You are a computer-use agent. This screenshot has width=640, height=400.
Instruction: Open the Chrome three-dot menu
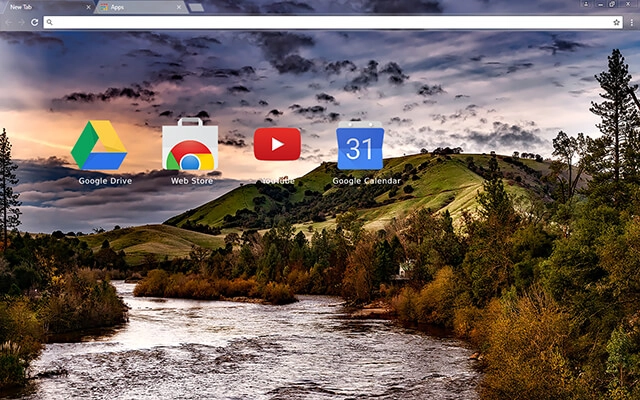[x=631, y=22]
